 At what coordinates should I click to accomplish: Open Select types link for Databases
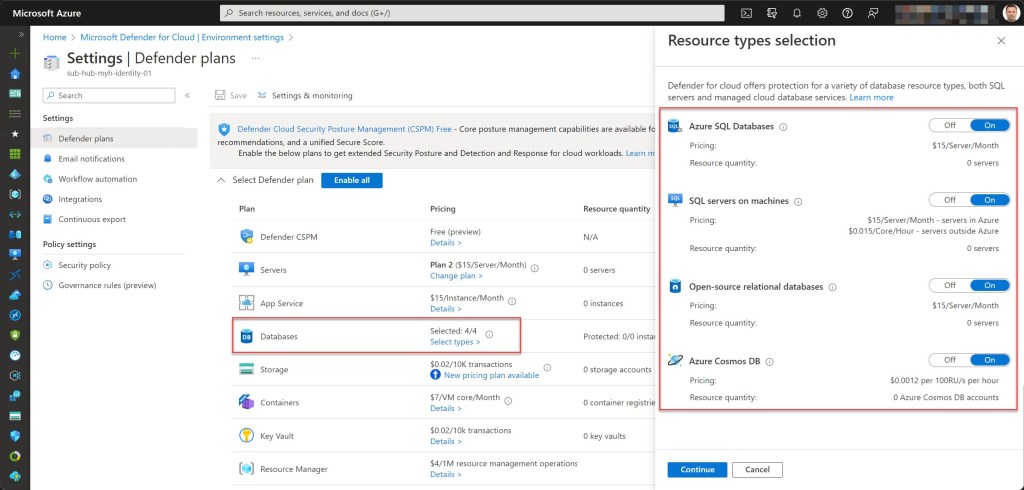(x=454, y=342)
